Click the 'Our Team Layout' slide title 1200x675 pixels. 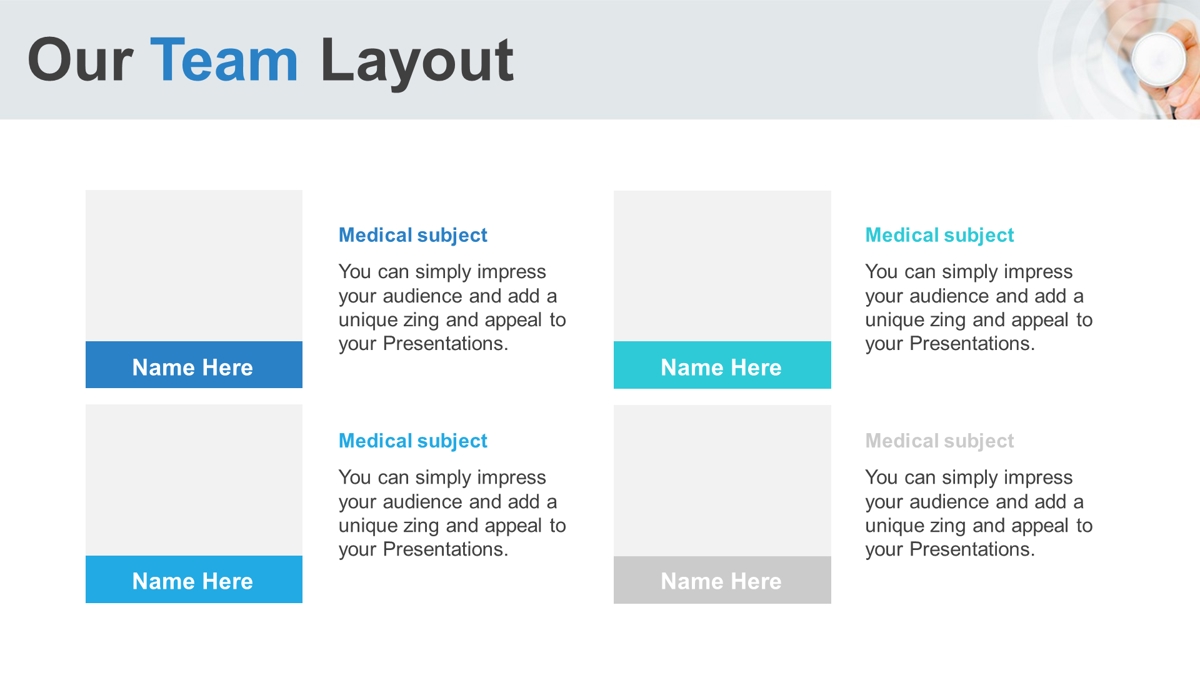pos(271,60)
